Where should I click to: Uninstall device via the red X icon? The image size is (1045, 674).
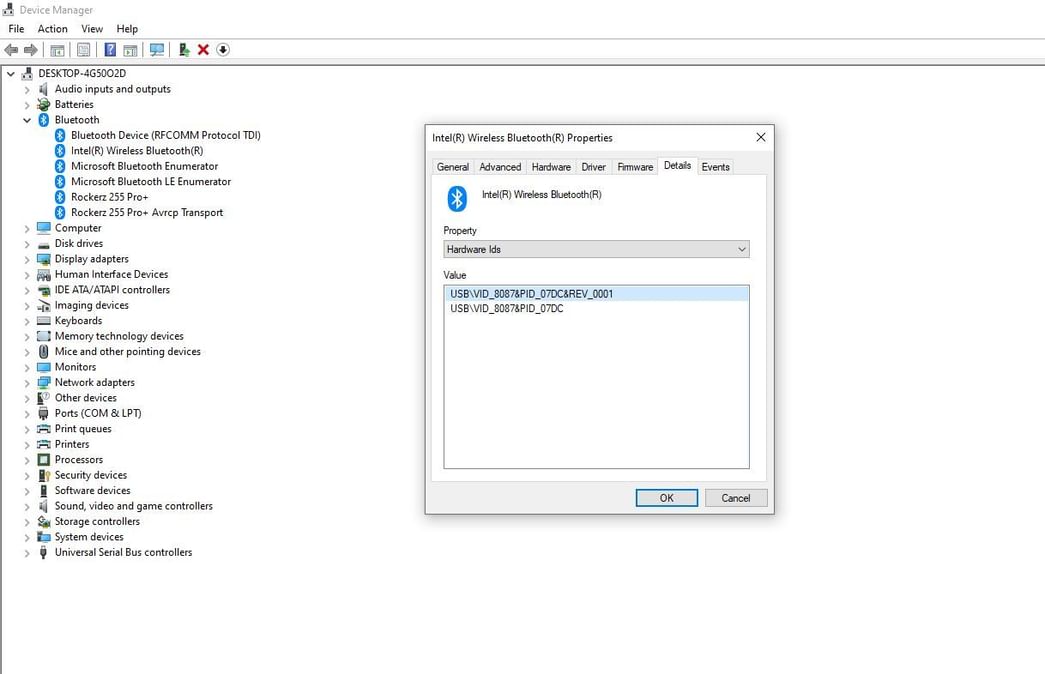point(203,49)
